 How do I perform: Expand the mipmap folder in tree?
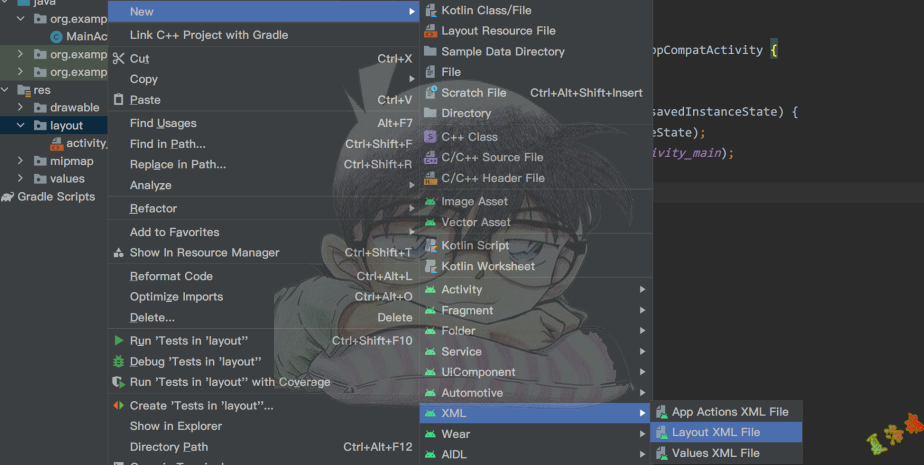pyautogui.click(x=22, y=161)
